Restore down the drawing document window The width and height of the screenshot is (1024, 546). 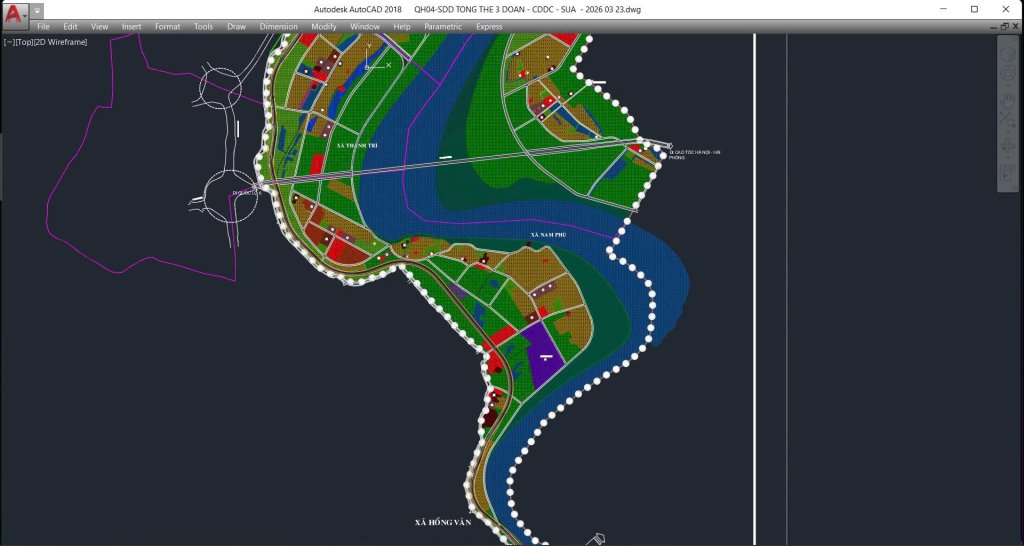pyautogui.click(x=1004, y=27)
